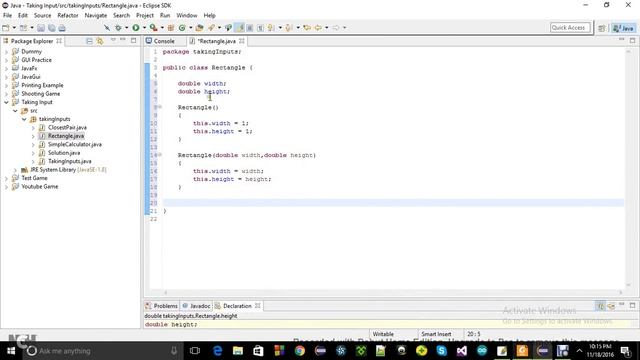Screen dimensions: 640x360
Task: Click the Toggle Mark Occurrences icon
Action: 240,28
